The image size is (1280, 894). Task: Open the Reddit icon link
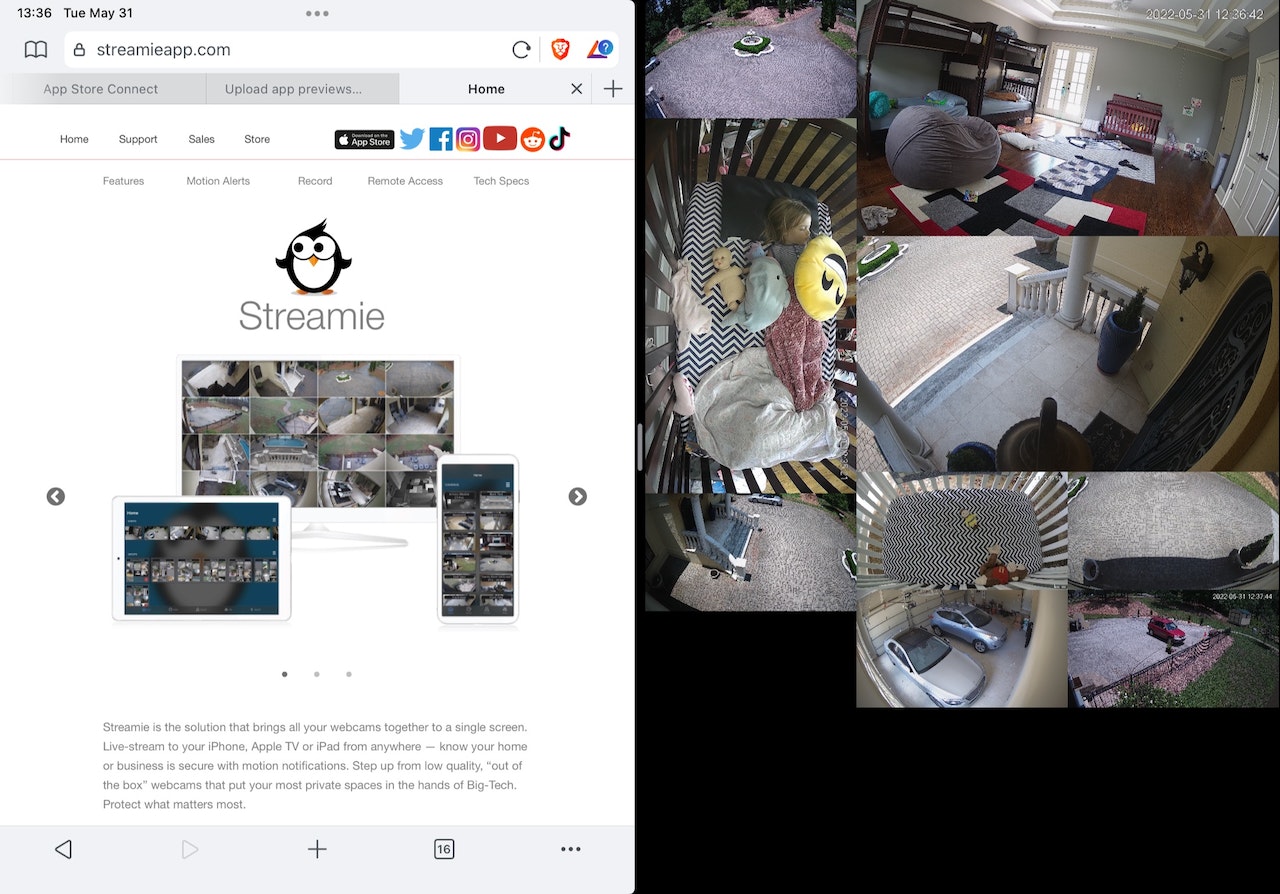tap(532, 140)
